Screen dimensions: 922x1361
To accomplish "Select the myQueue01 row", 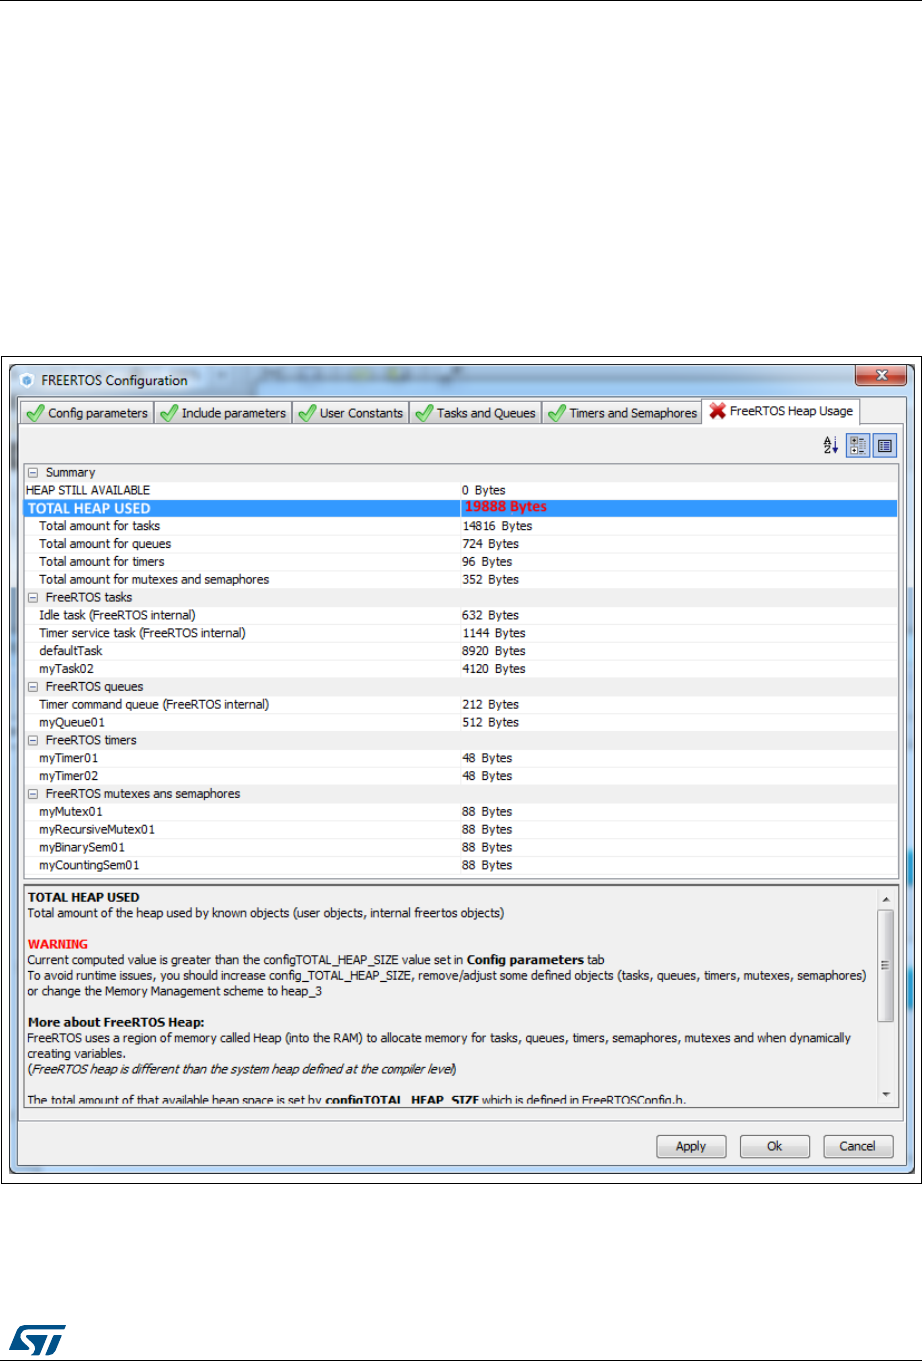I will tap(461, 723).
